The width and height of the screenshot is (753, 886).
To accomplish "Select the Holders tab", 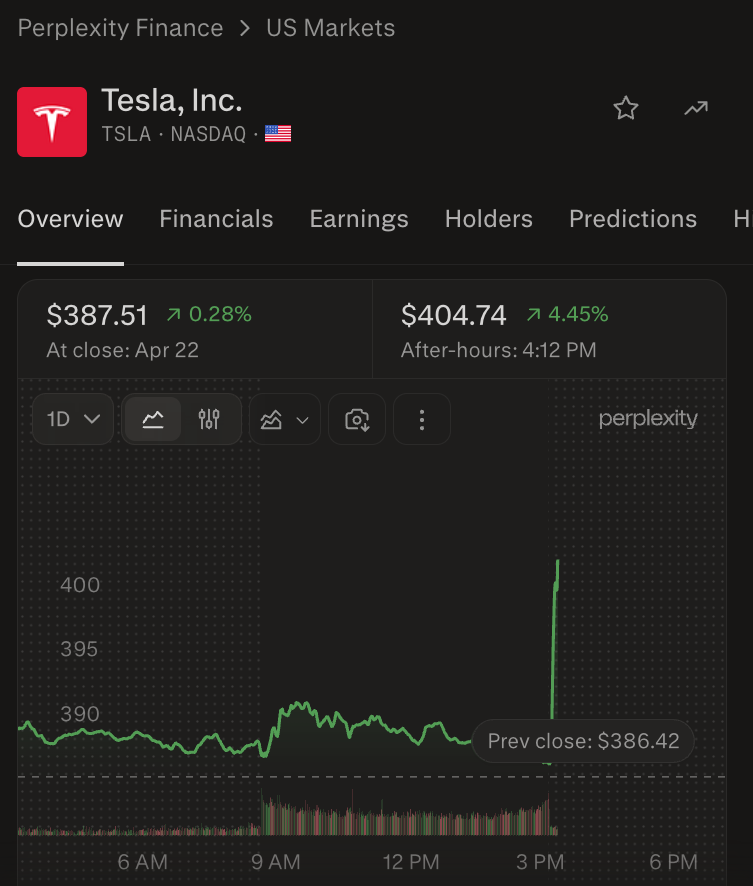I will 489,219.
